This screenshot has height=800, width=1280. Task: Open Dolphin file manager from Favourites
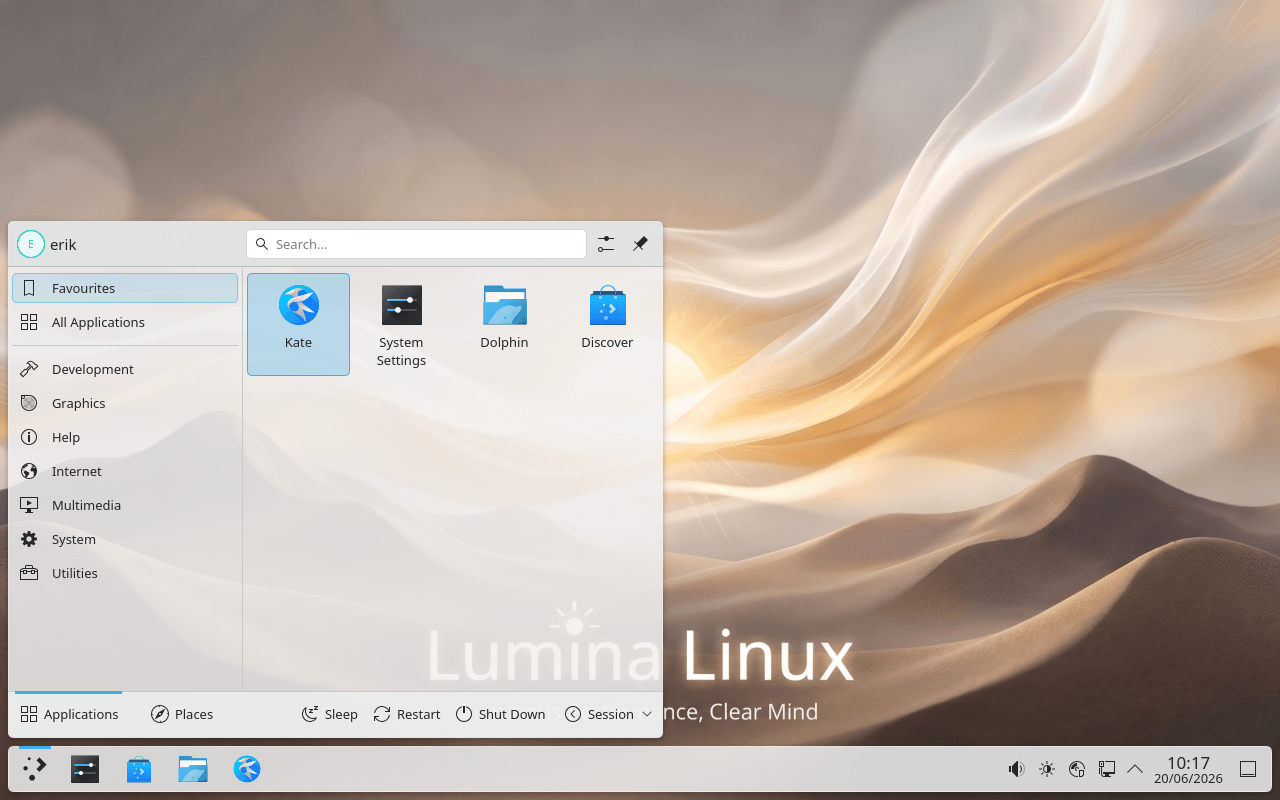coord(504,324)
